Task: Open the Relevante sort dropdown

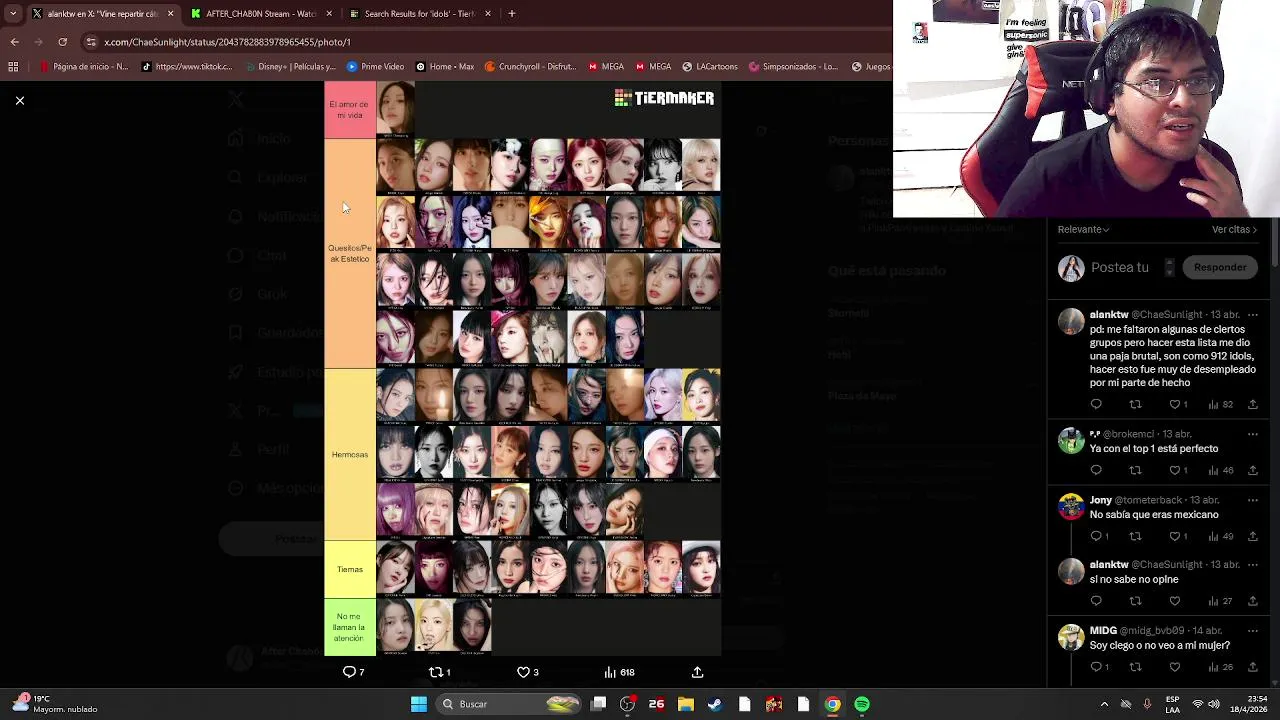Action: point(1084,229)
